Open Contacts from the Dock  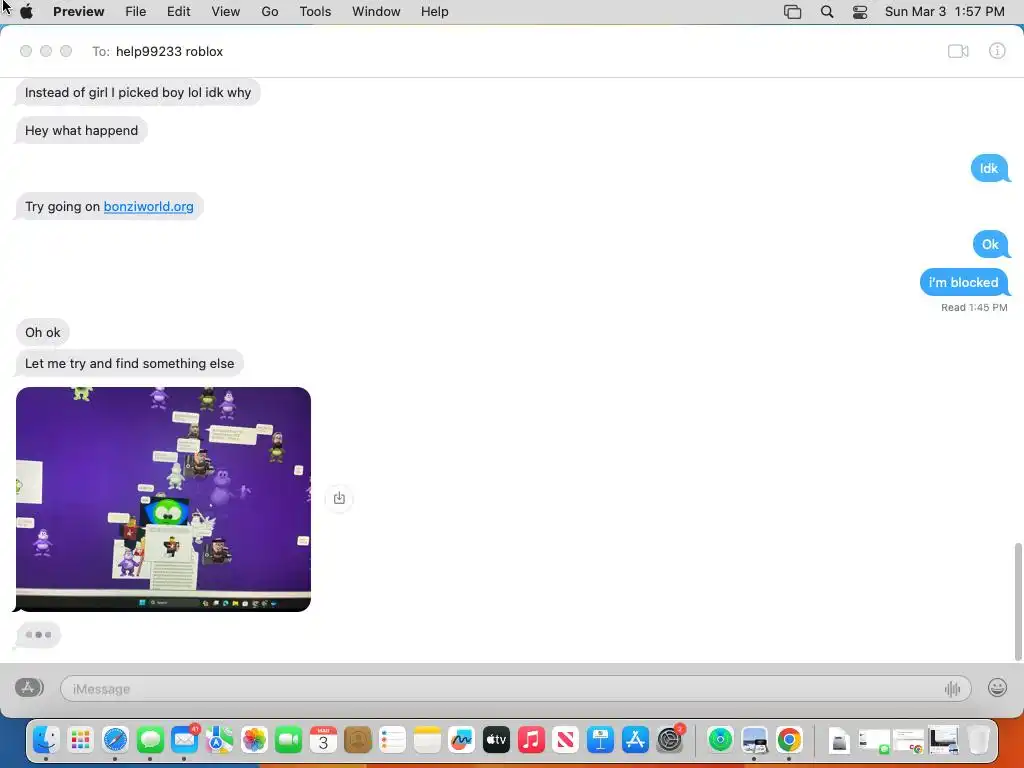tap(358, 740)
